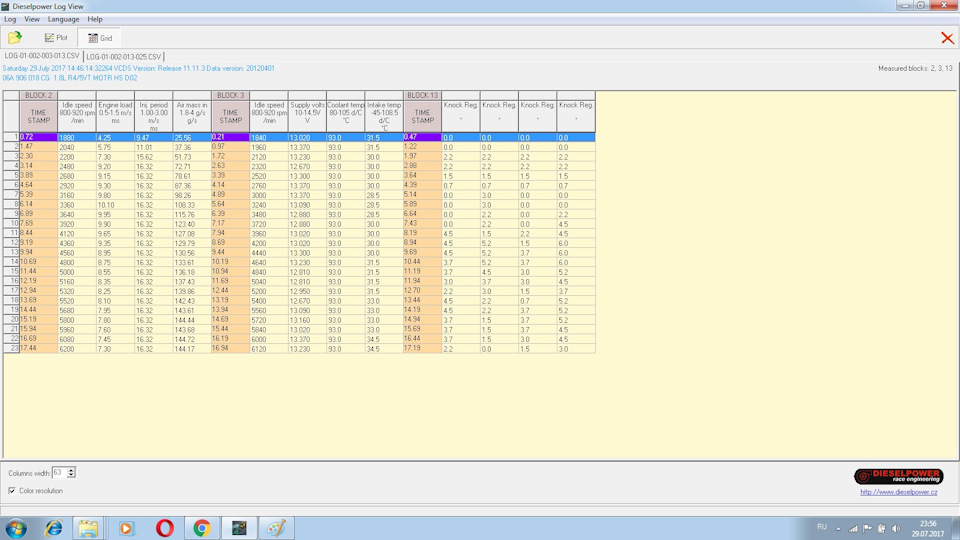
Task: Click the Dieselpower race engineering logo
Action: click(x=898, y=476)
